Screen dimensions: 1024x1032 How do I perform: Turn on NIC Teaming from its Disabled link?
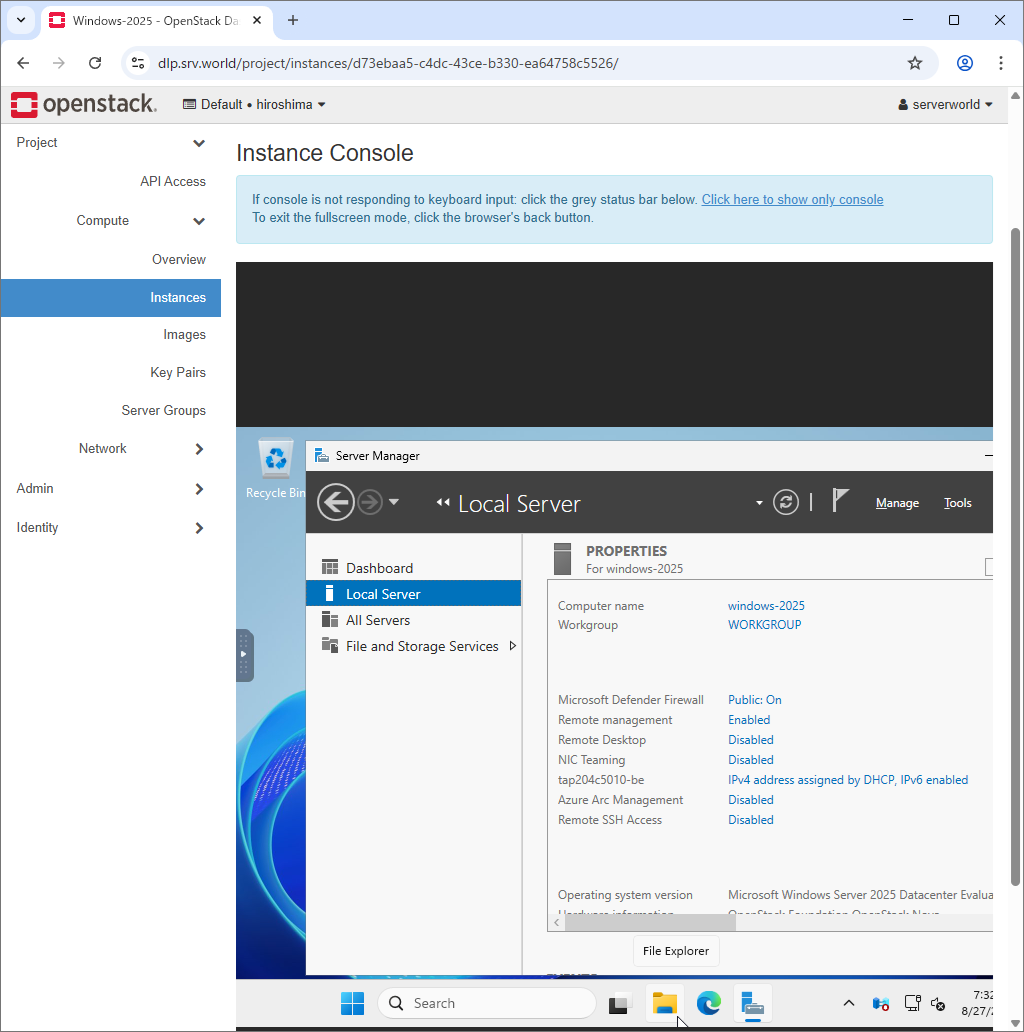[x=750, y=759]
